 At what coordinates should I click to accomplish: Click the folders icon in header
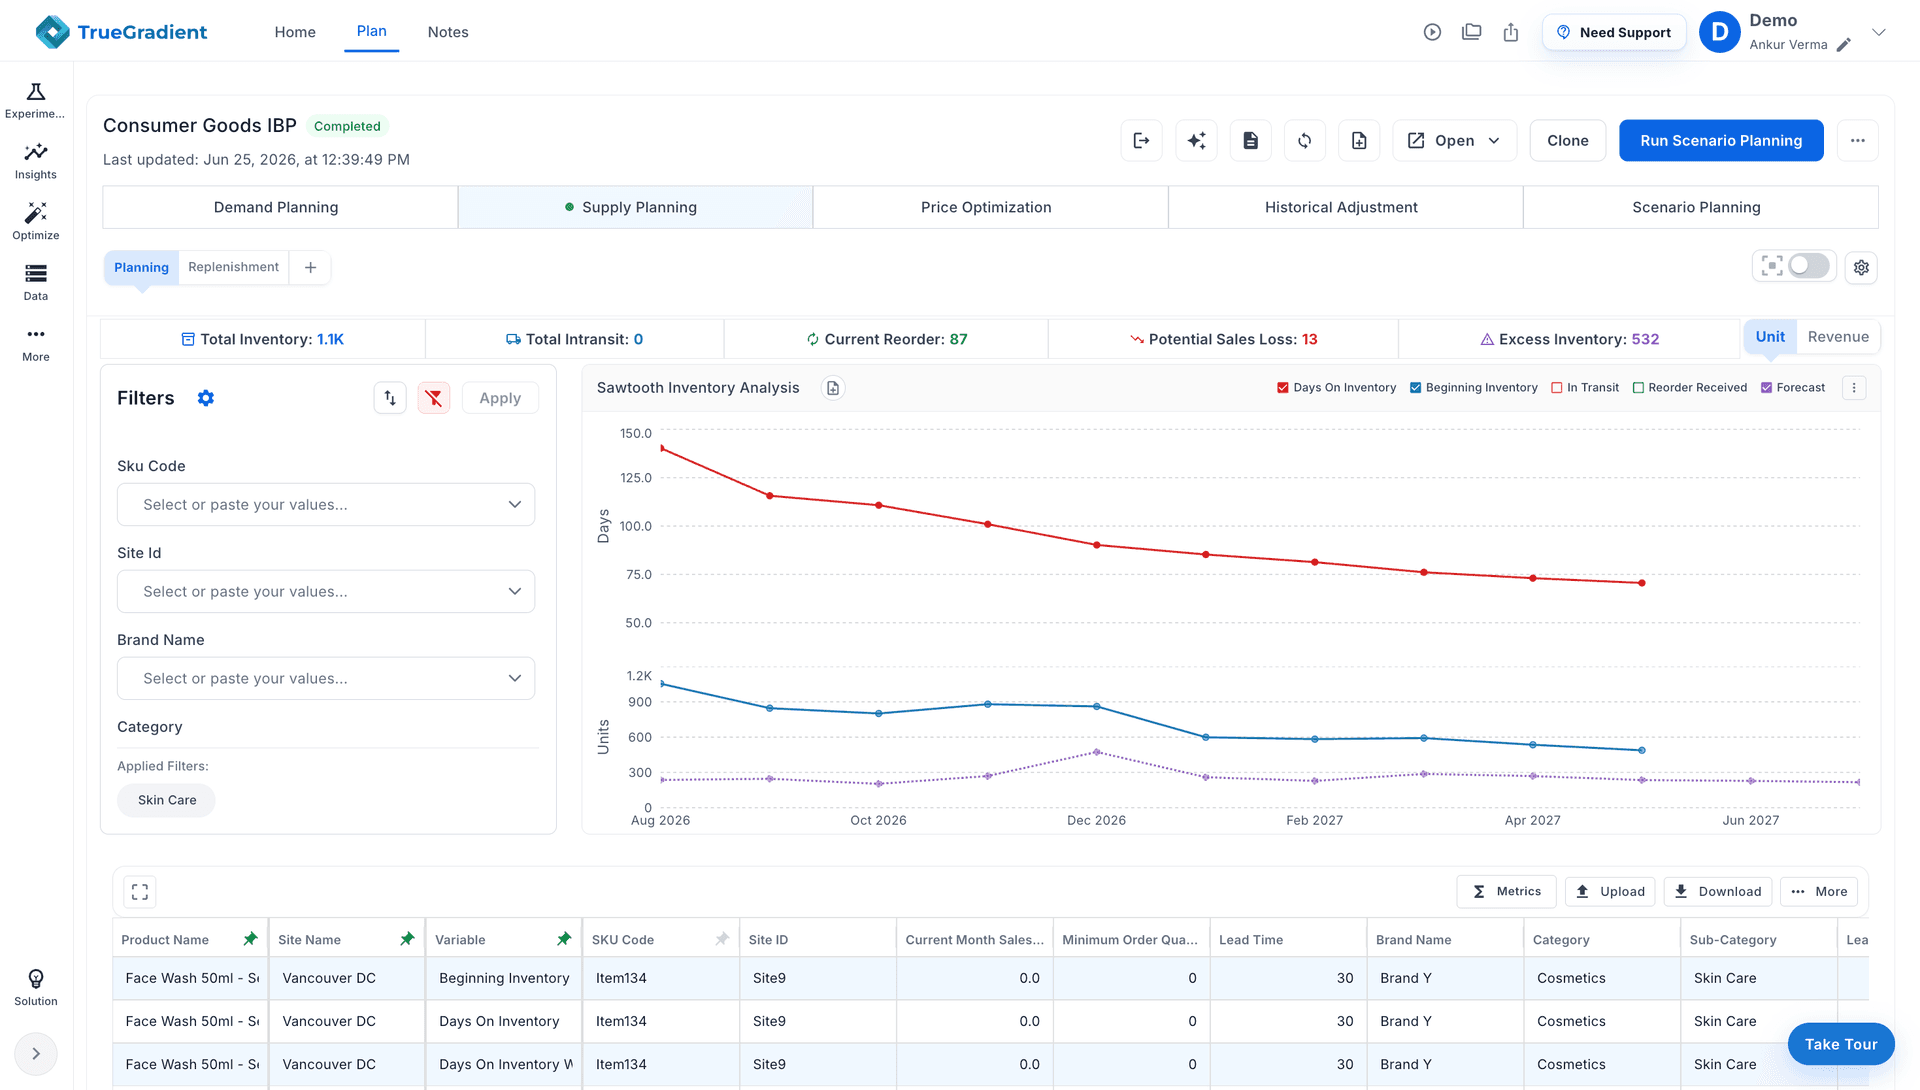click(1471, 32)
